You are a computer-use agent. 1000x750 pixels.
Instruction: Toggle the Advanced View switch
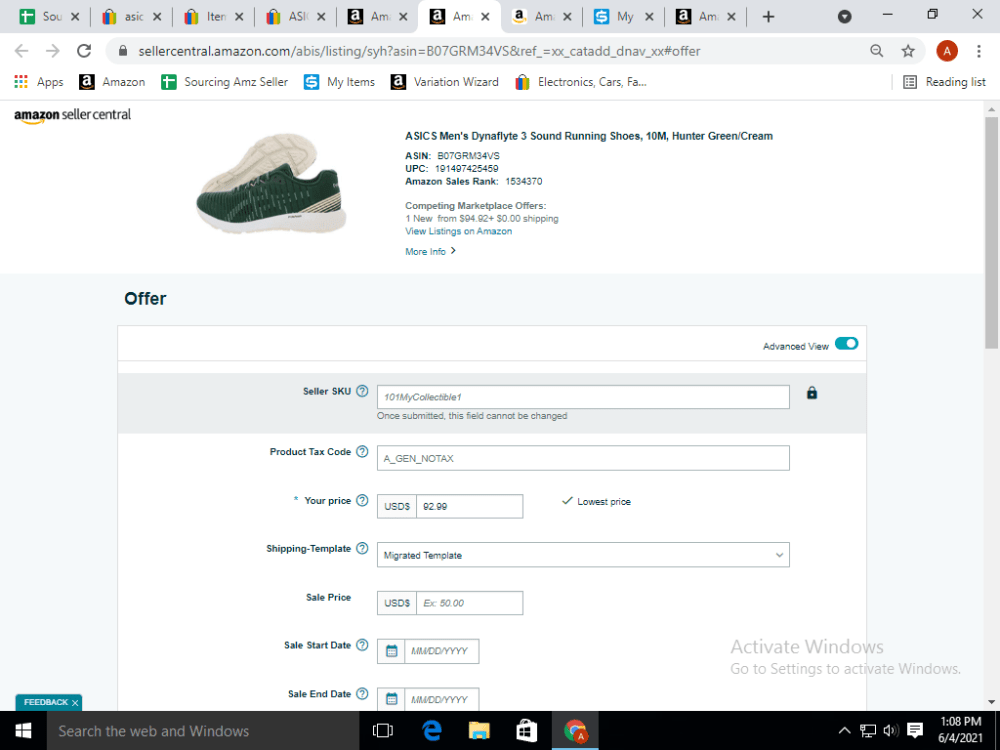[846, 344]
